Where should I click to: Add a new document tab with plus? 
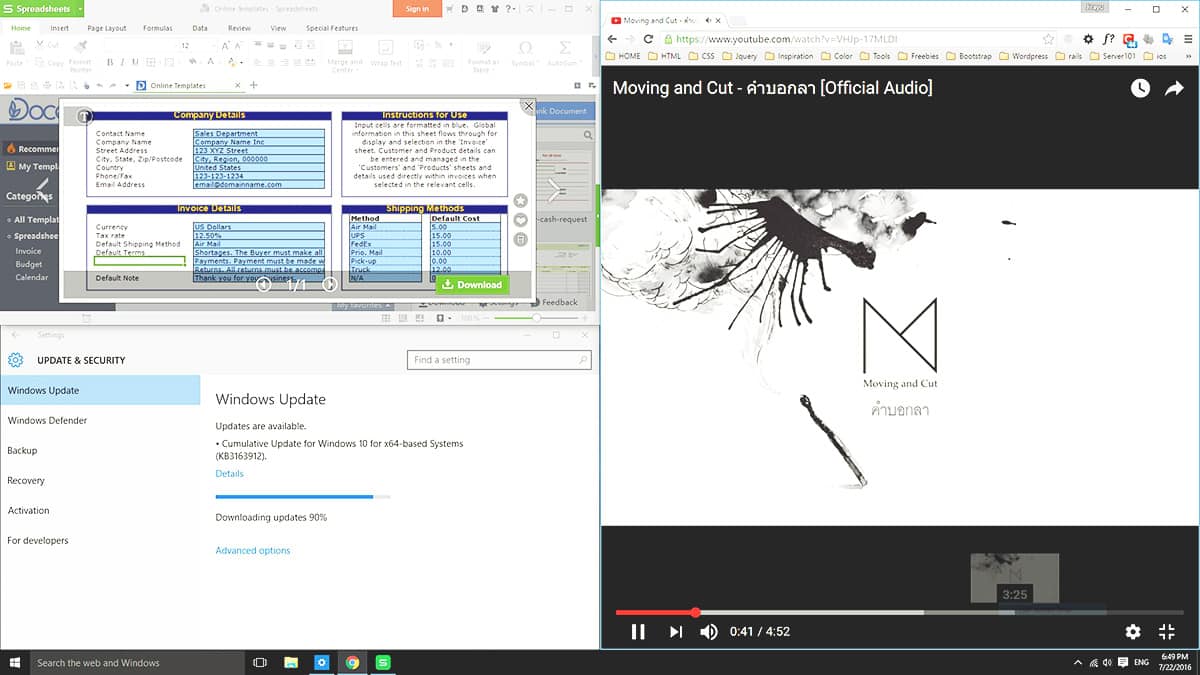point(254,86)
